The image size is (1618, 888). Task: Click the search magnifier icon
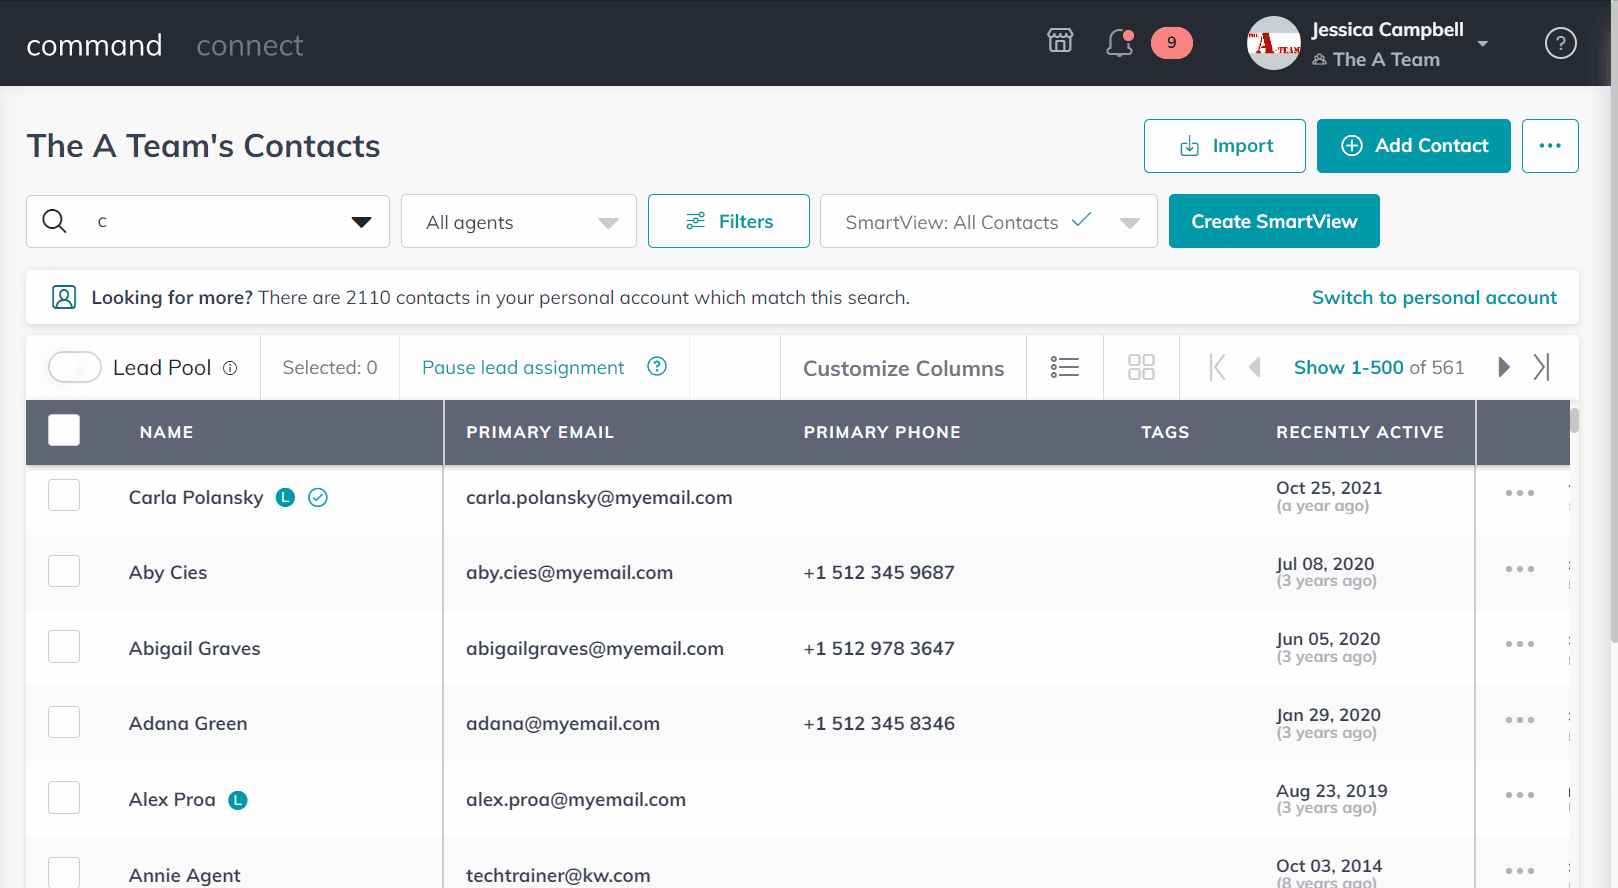[x=55, y=221]
